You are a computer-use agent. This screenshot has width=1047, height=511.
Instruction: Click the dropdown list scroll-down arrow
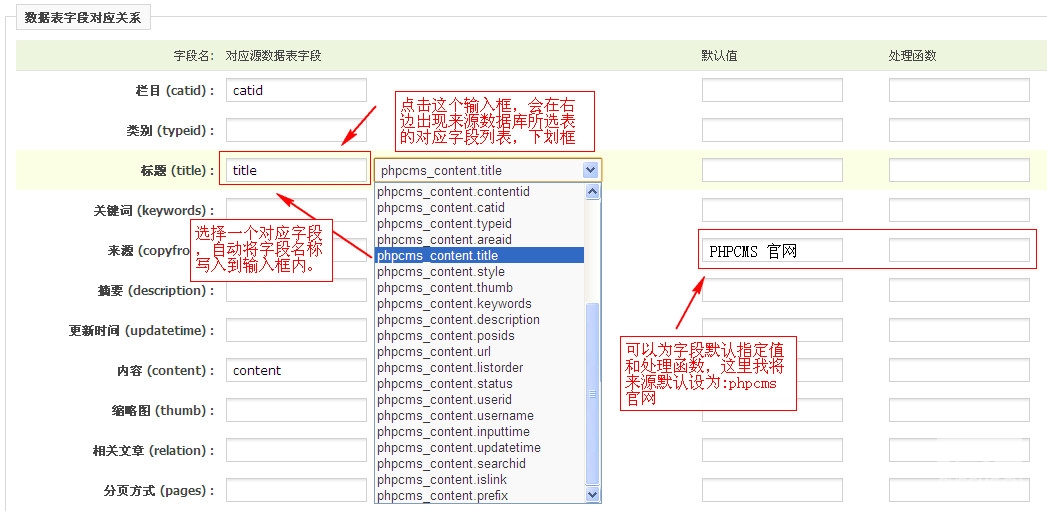pyautogui.click(x=592, y=495)
